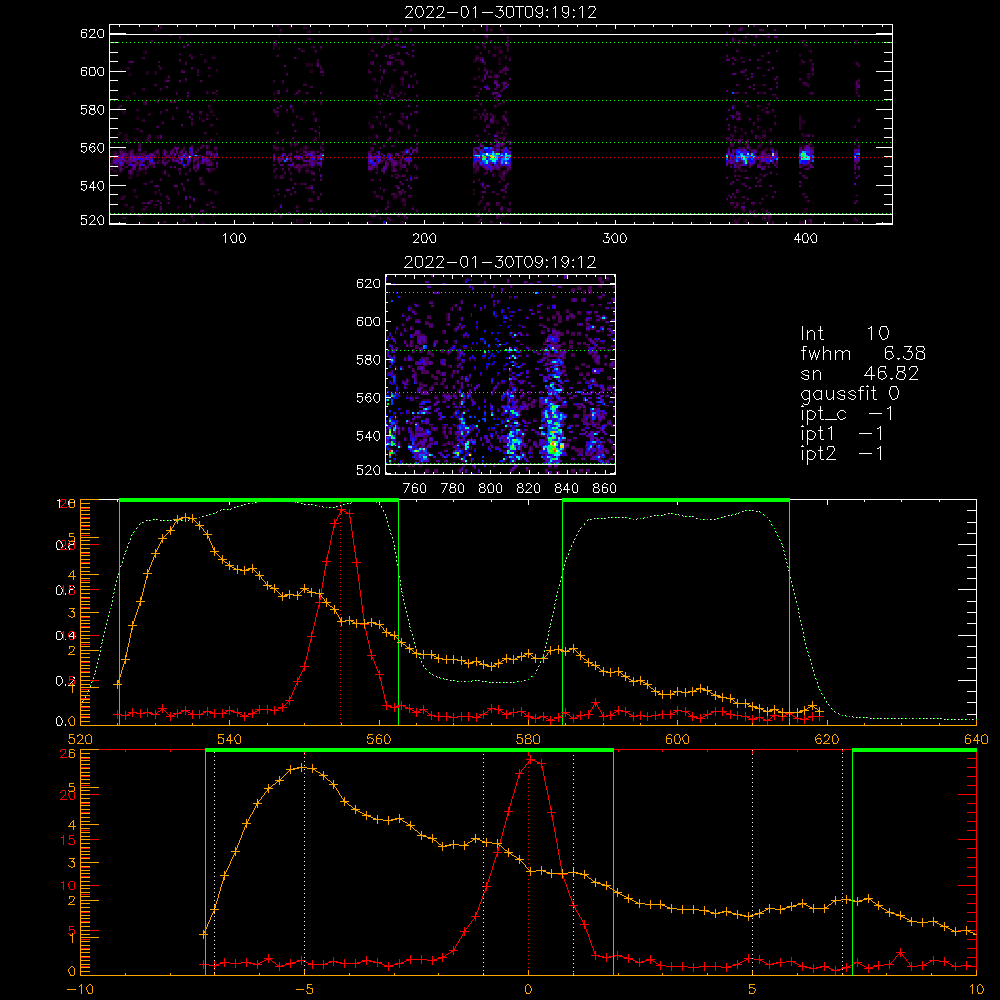Click the middle zoomed image title timestamp

click(501, 262)
